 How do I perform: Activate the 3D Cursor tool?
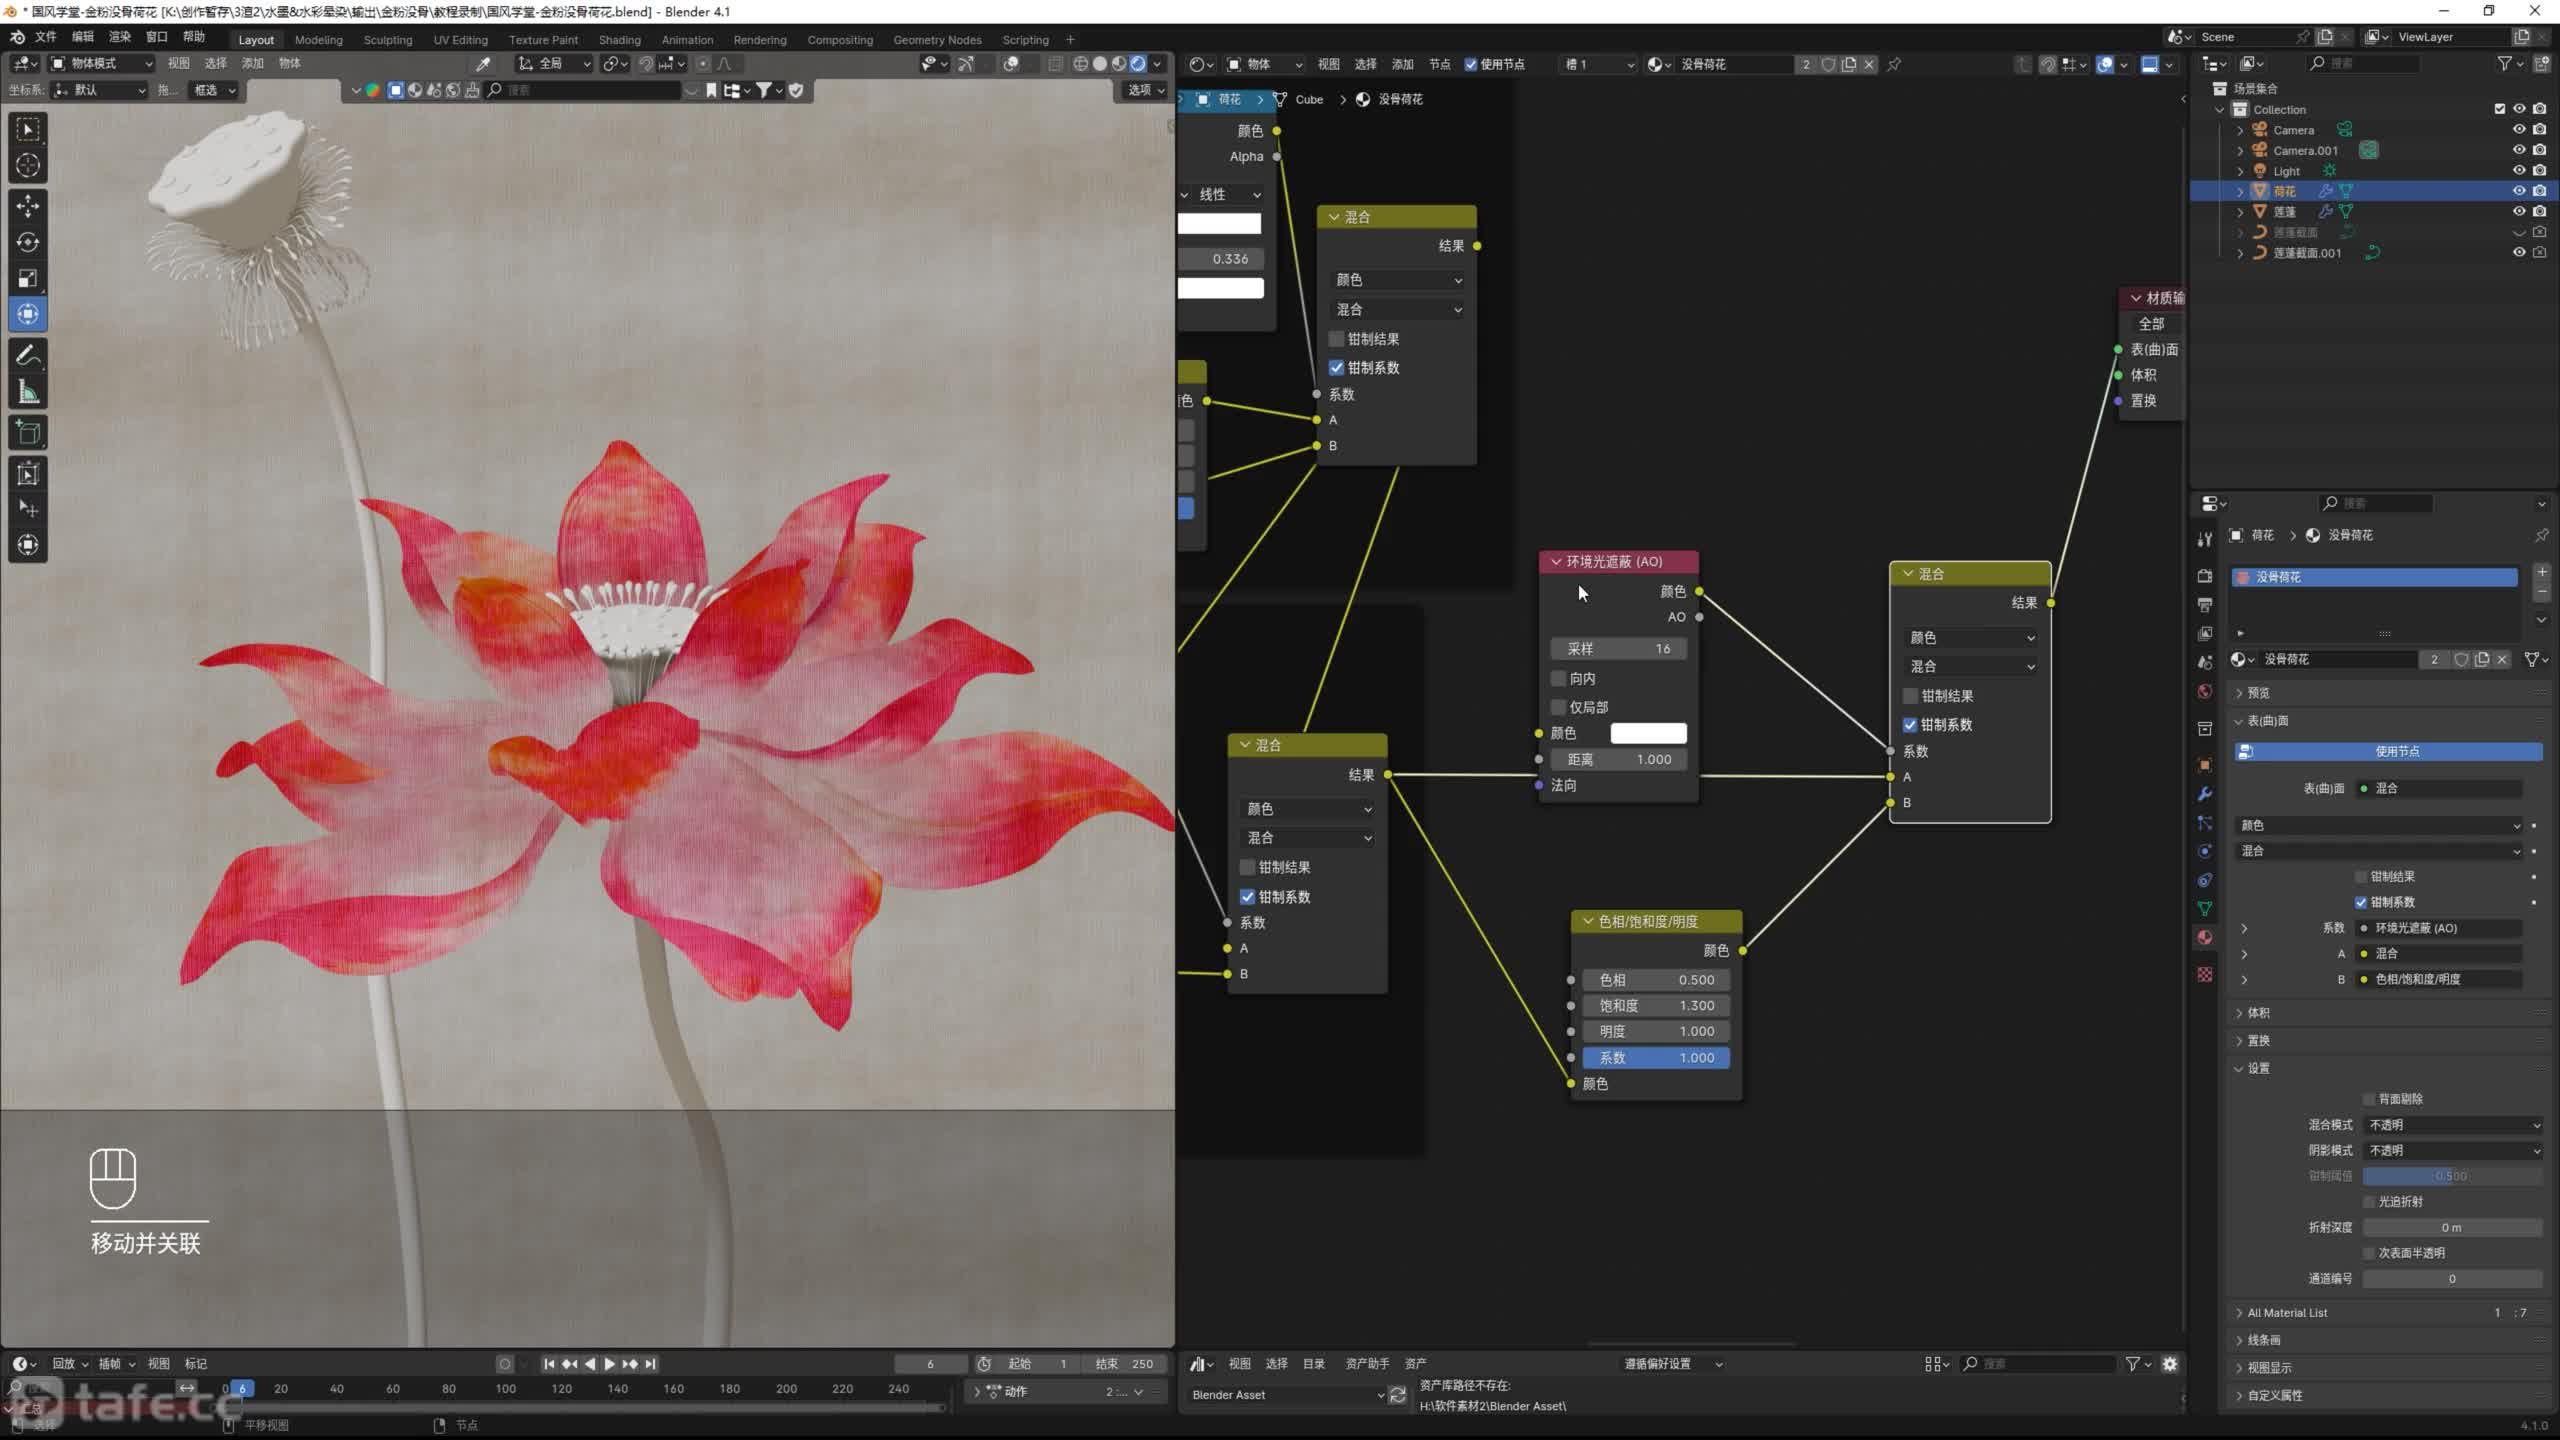(x=28, y=165)
